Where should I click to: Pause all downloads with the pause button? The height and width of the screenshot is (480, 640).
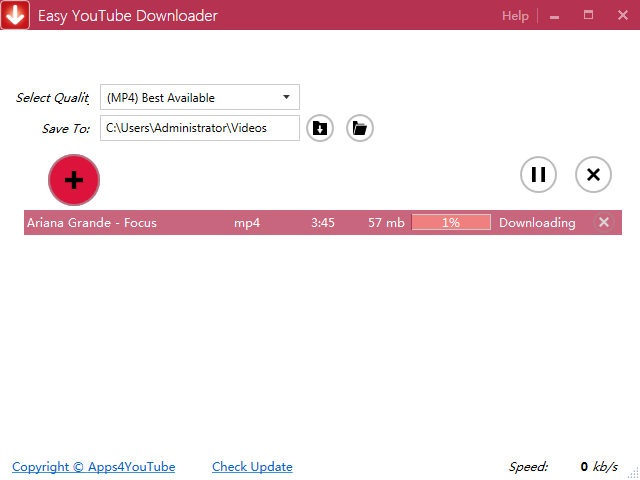(538, 175)
